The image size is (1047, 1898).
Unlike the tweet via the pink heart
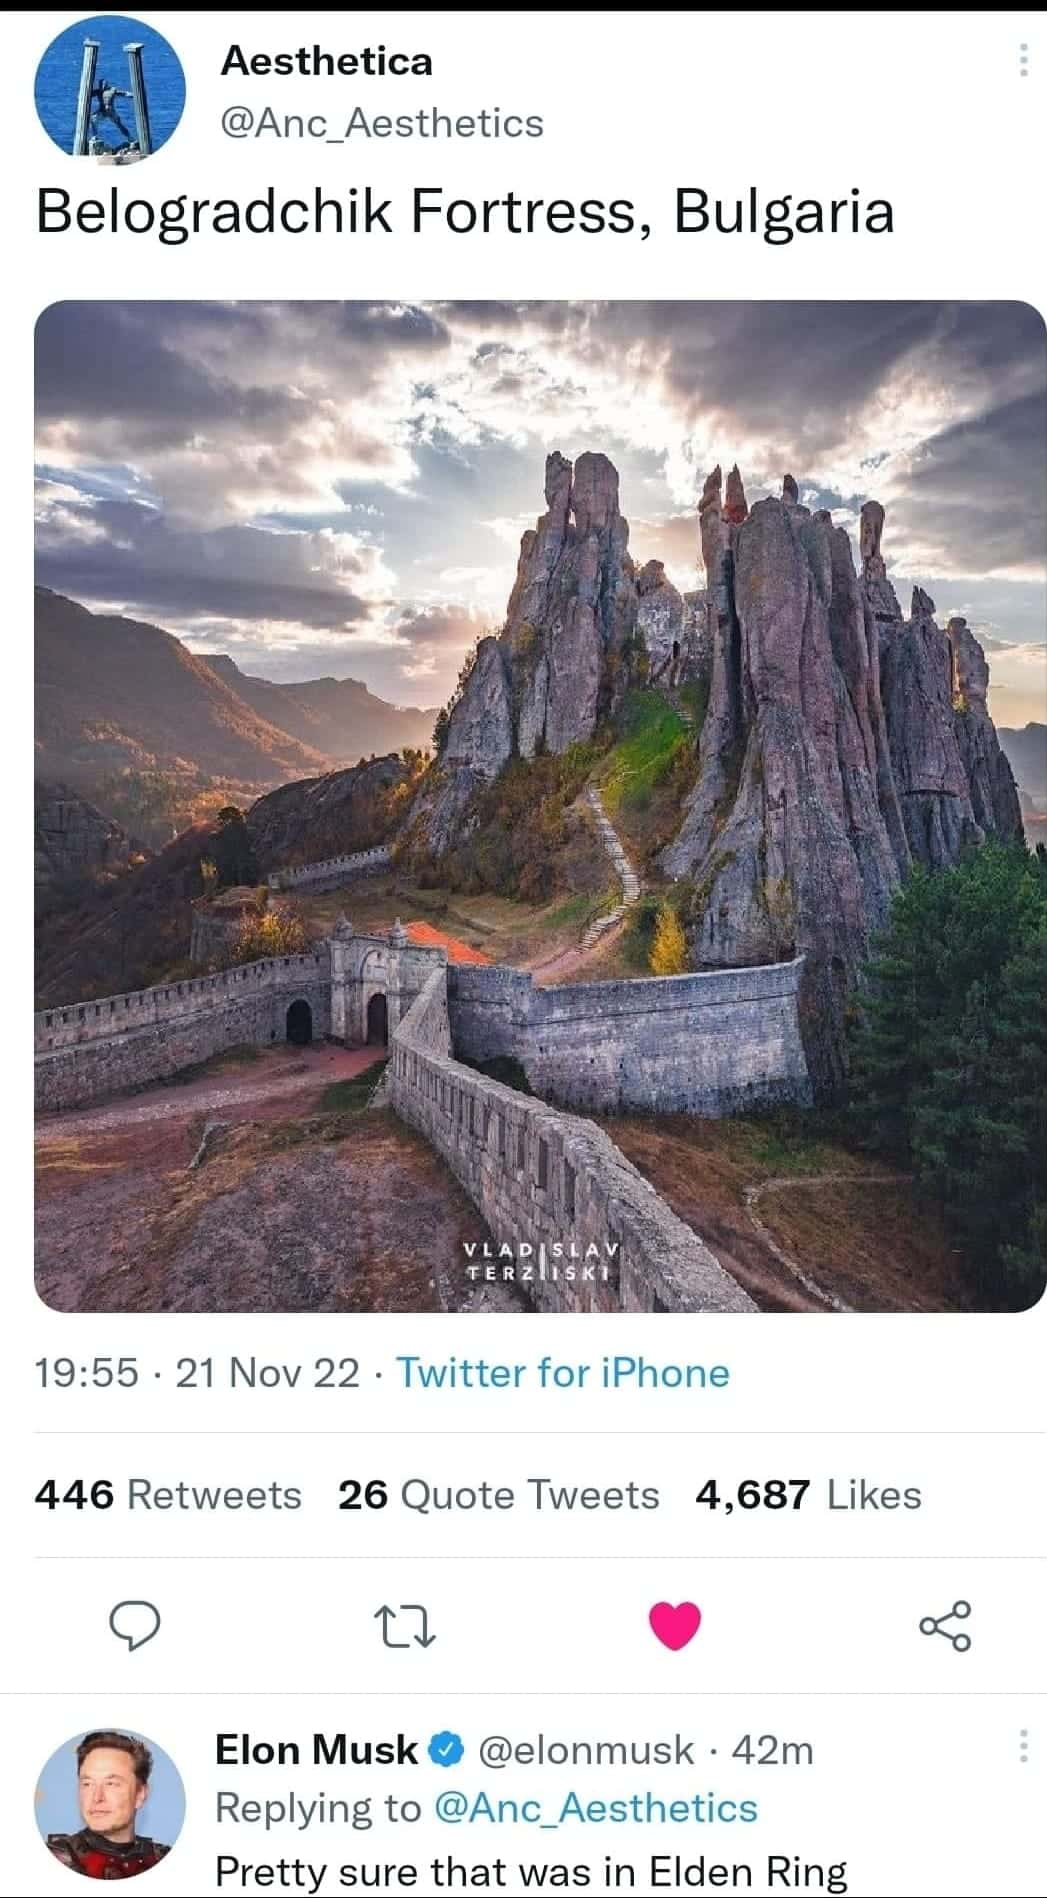tap(675, 1625)
